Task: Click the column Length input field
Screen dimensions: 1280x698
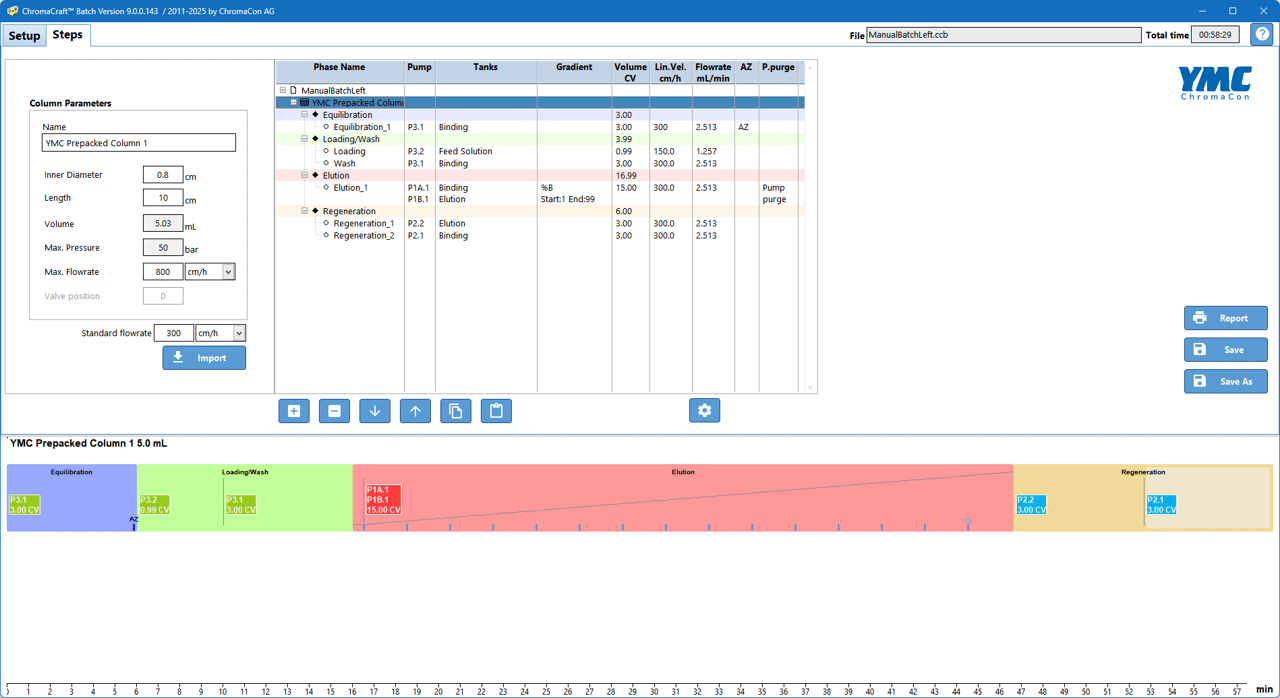Action: pyautogui.click(x=163, y=199)
